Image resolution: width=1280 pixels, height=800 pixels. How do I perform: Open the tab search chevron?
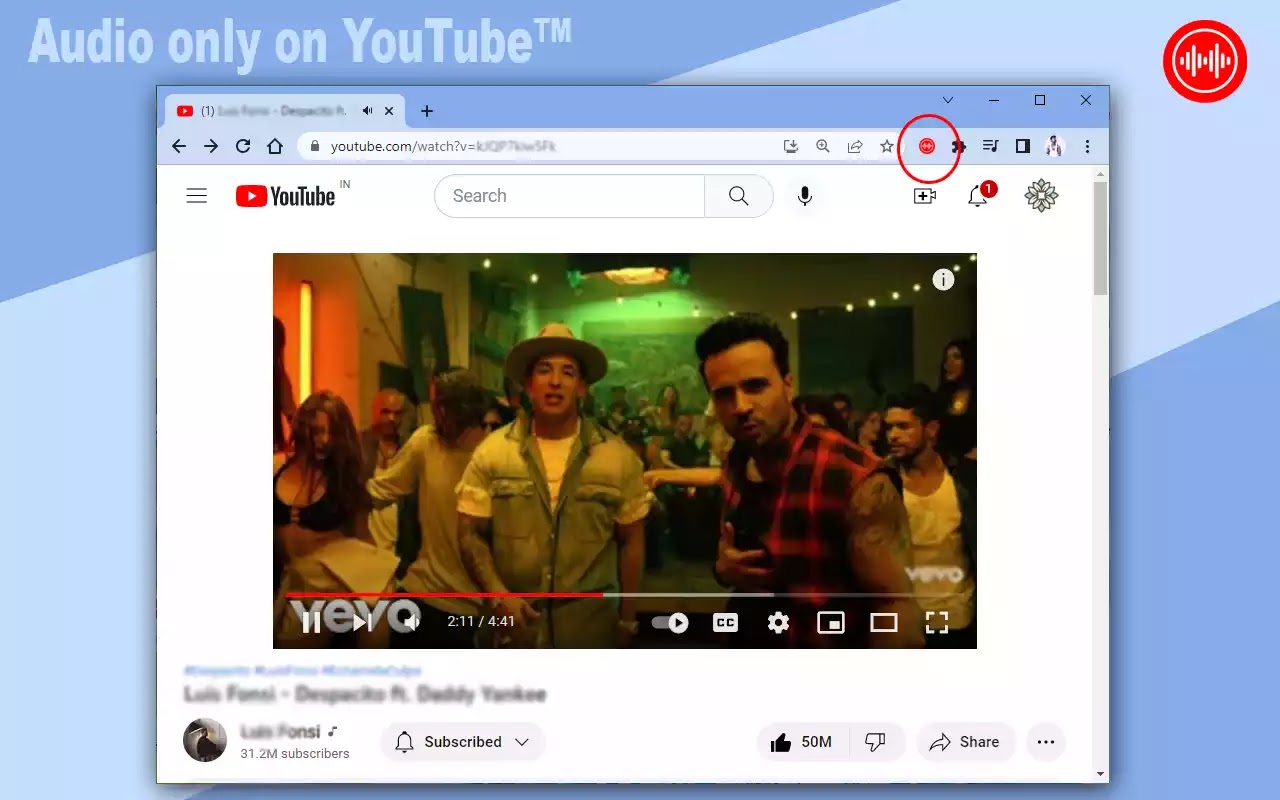click(x=948, y=100)
